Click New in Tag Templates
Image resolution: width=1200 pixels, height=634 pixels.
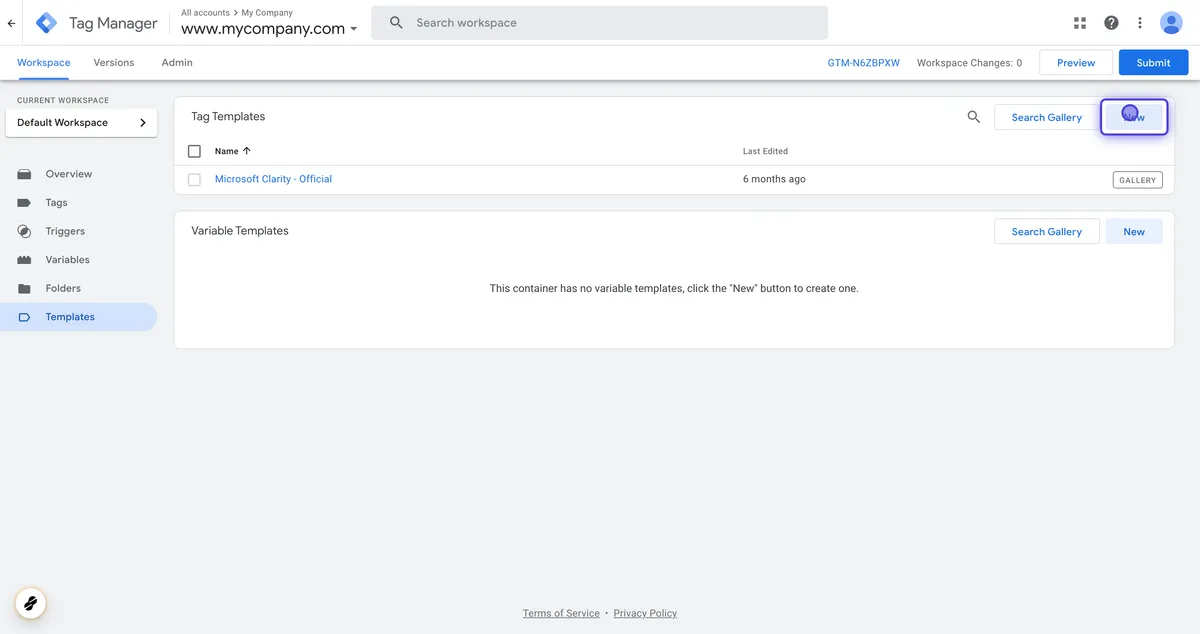tap(1134, 117)
